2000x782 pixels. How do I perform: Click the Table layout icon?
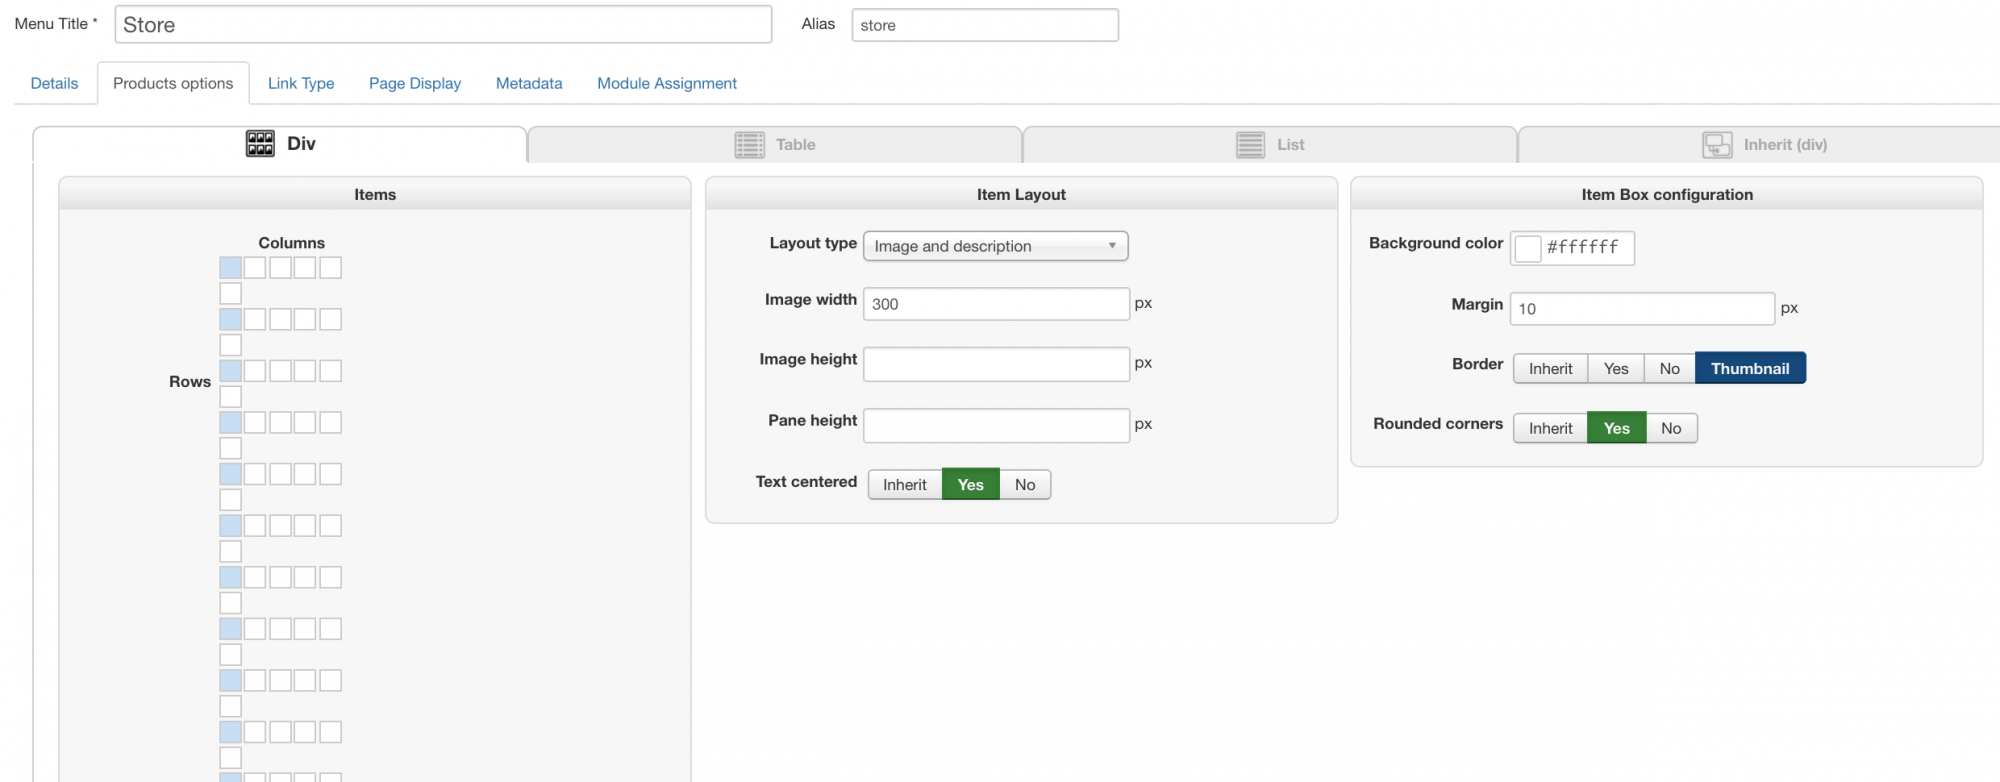[750, 145]
